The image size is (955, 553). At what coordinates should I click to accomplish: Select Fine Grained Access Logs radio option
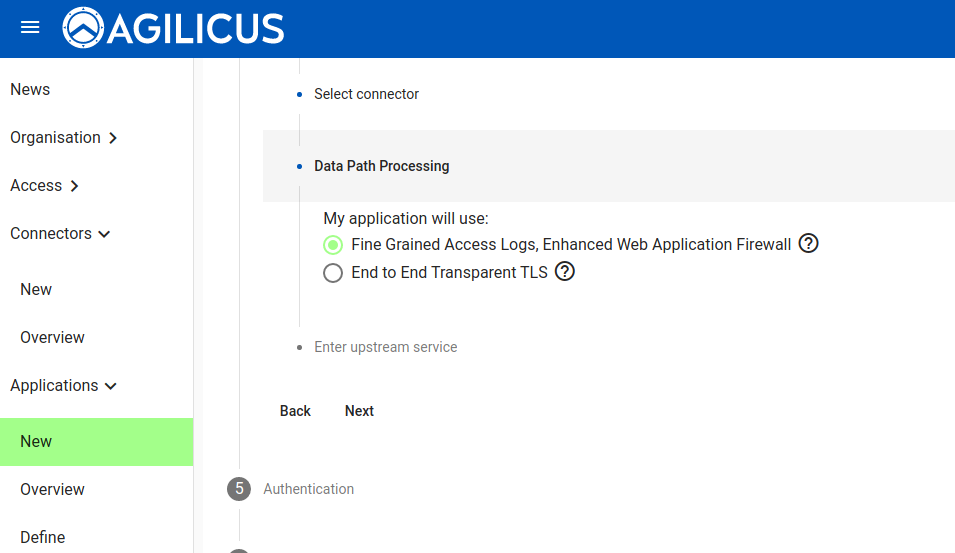coord(333,245)
